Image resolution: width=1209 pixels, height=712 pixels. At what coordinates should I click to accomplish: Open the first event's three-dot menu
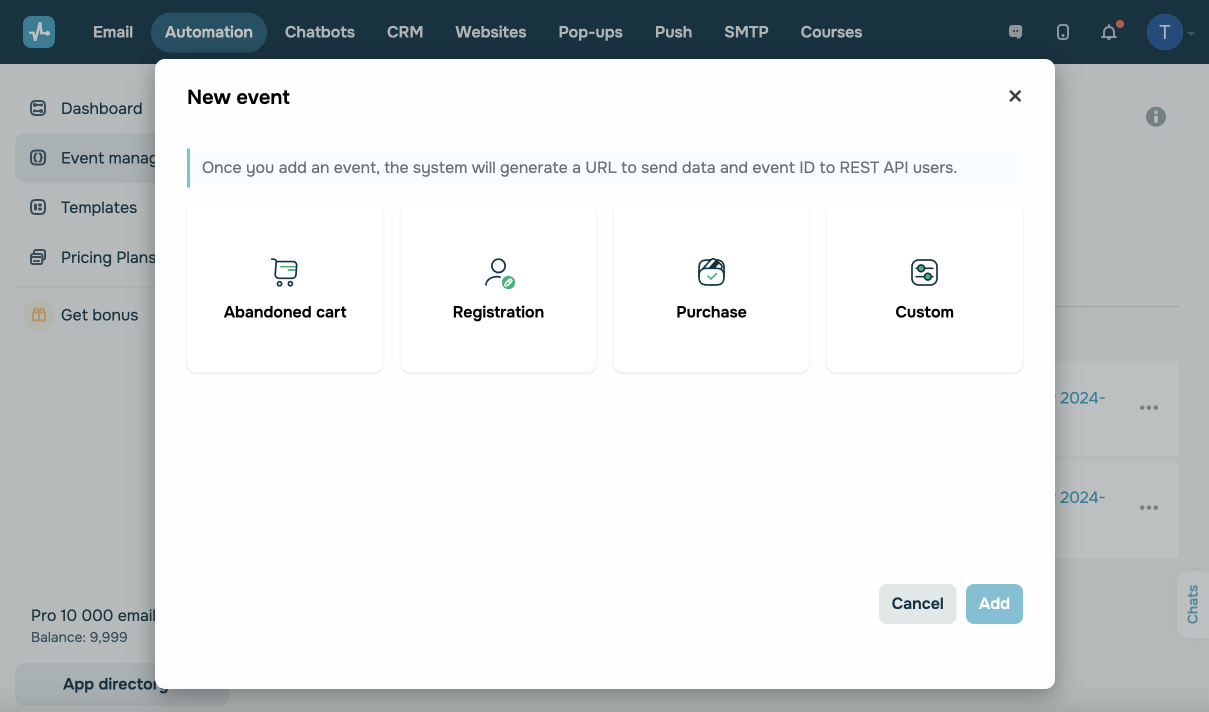(1149, 408)
